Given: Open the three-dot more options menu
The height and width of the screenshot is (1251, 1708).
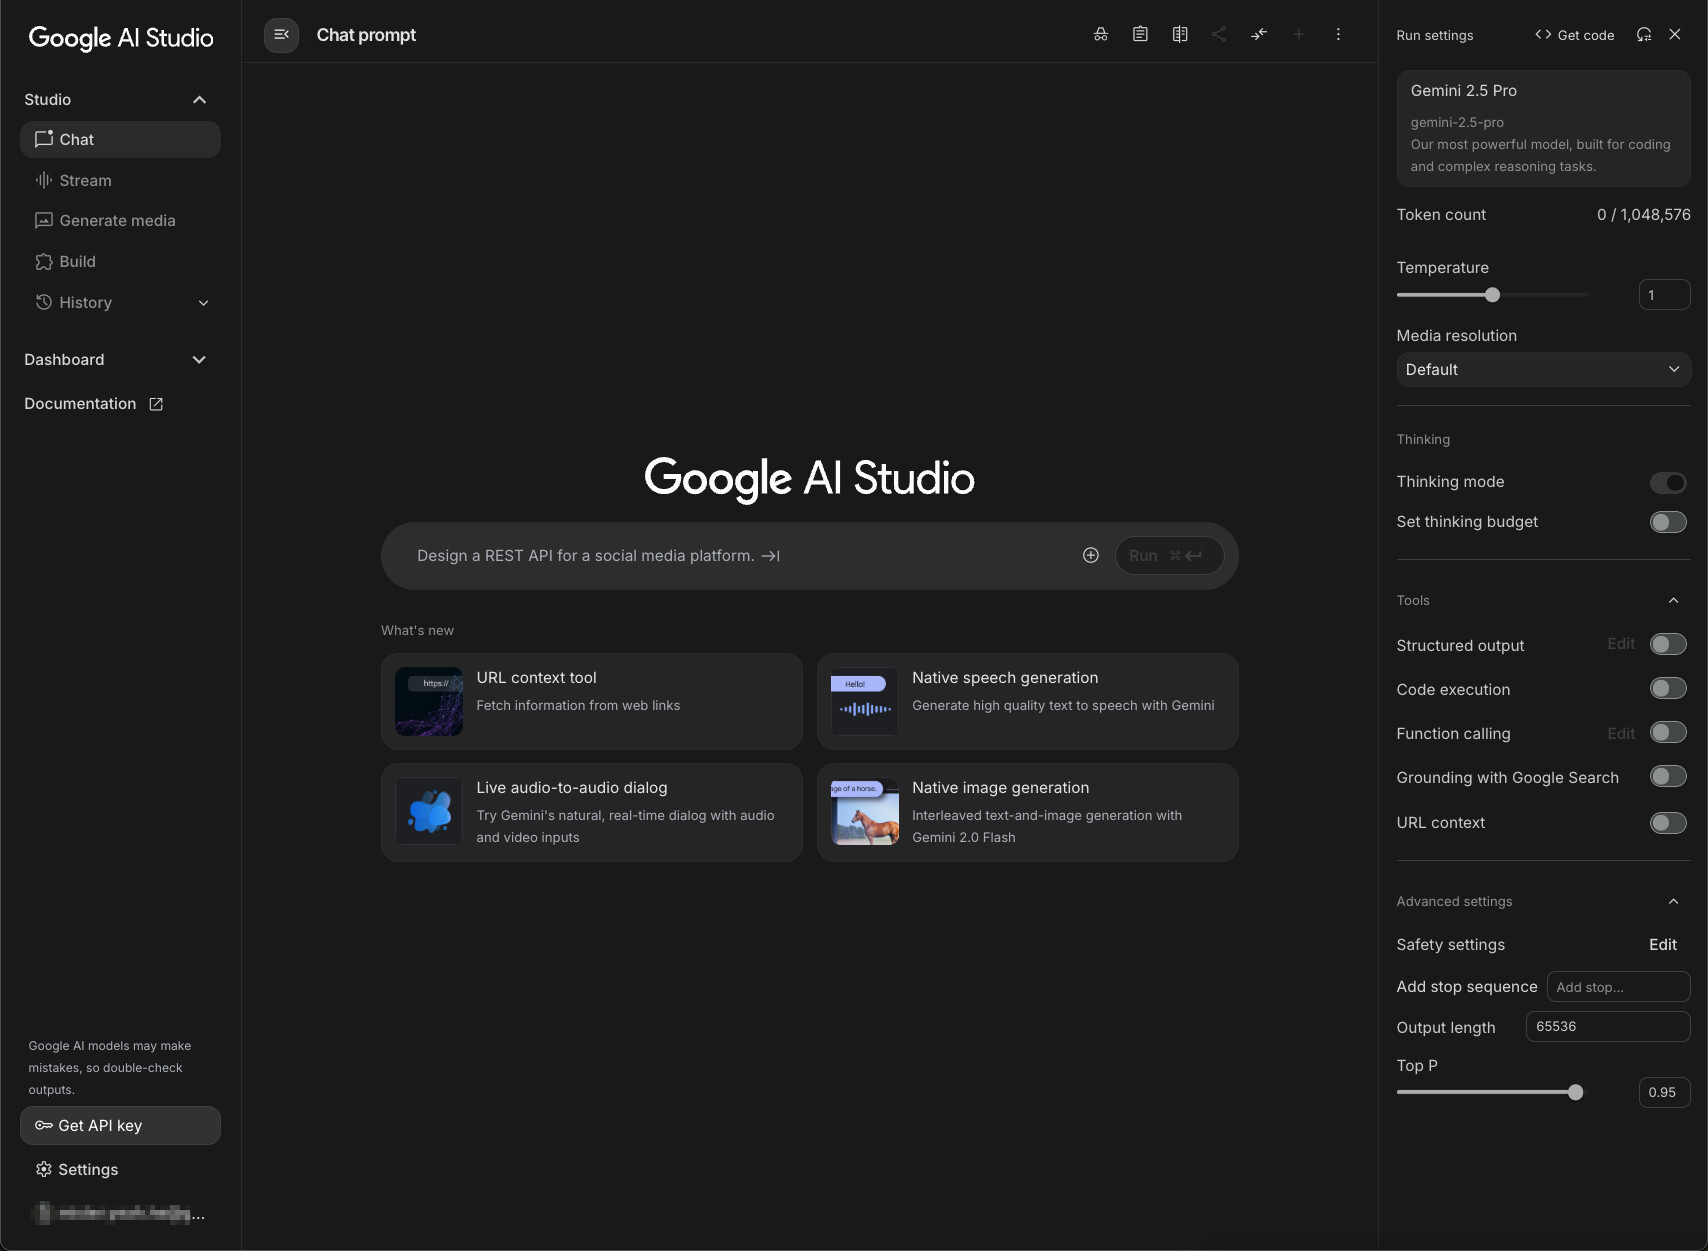Looking at the screenshot, I should [x=1338, y=34].
